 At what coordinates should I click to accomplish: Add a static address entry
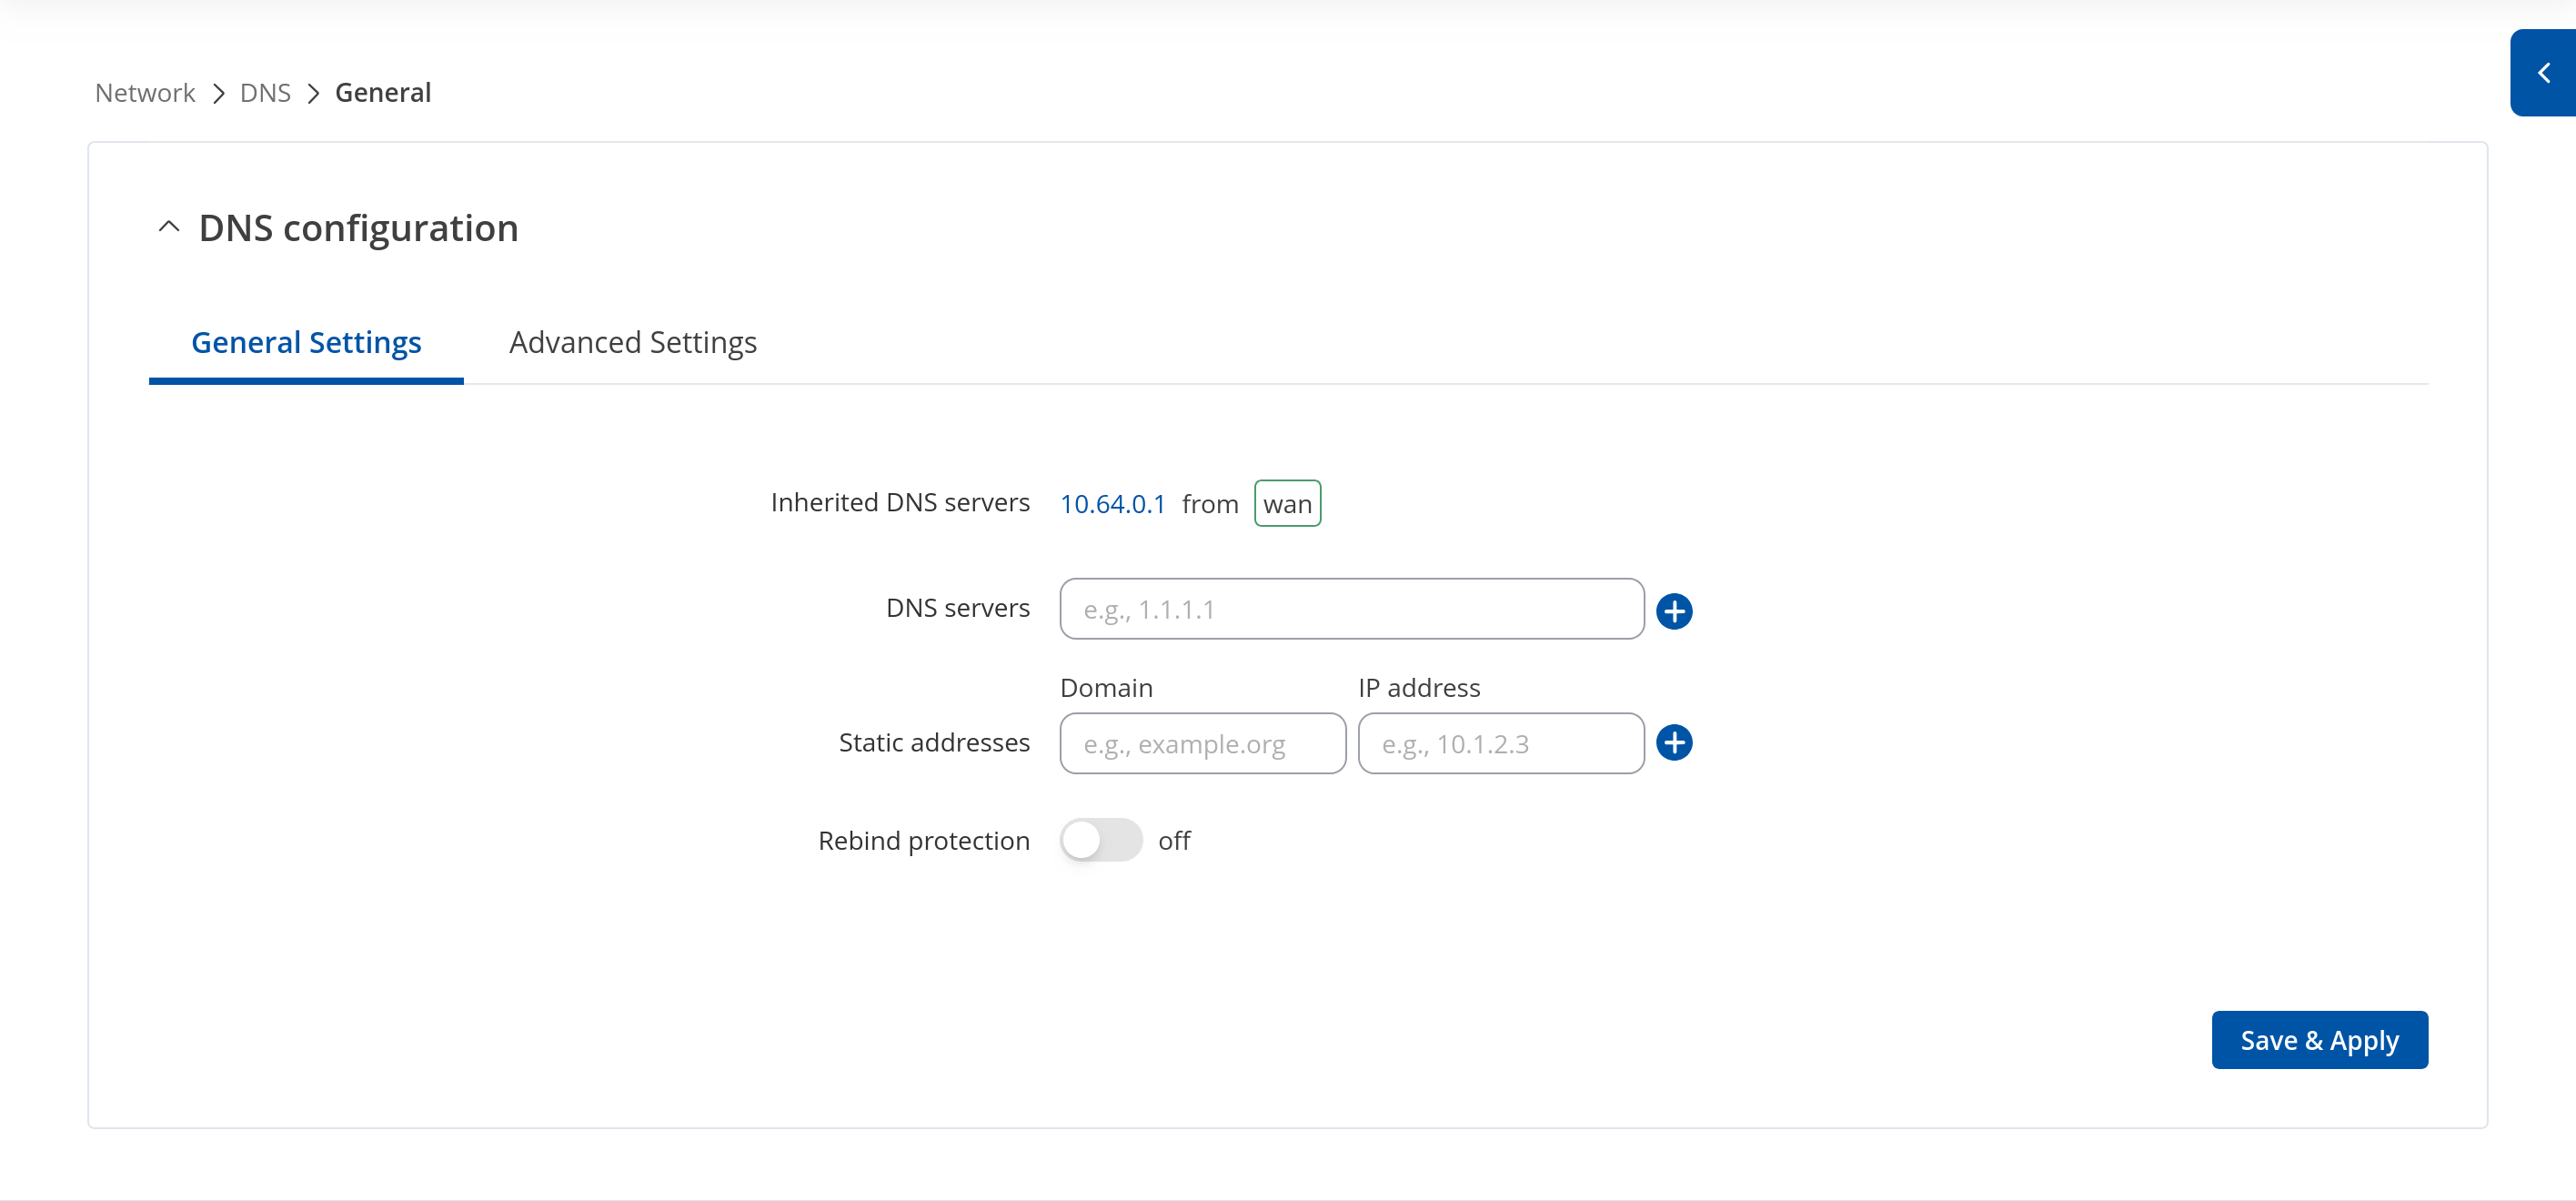tap(1674, 743)
